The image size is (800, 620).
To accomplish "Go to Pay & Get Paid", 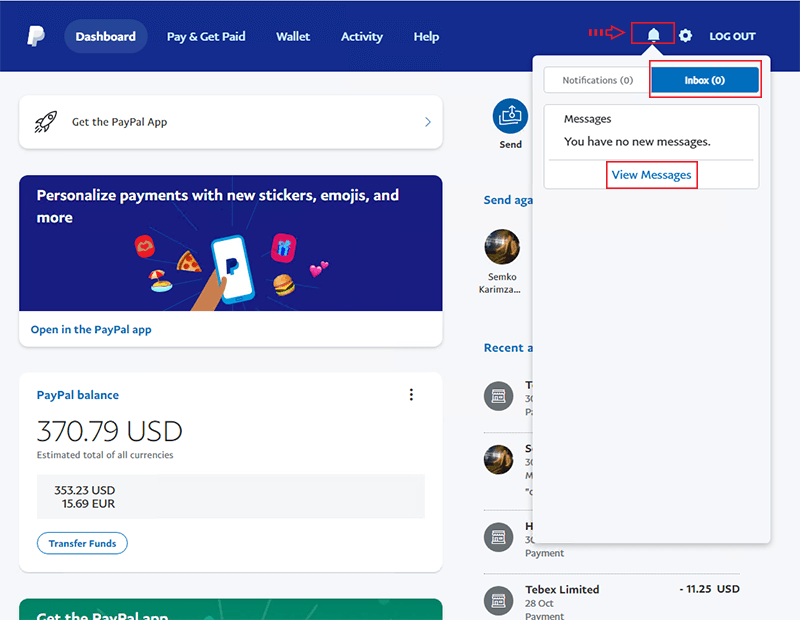I will coord(206,37).
